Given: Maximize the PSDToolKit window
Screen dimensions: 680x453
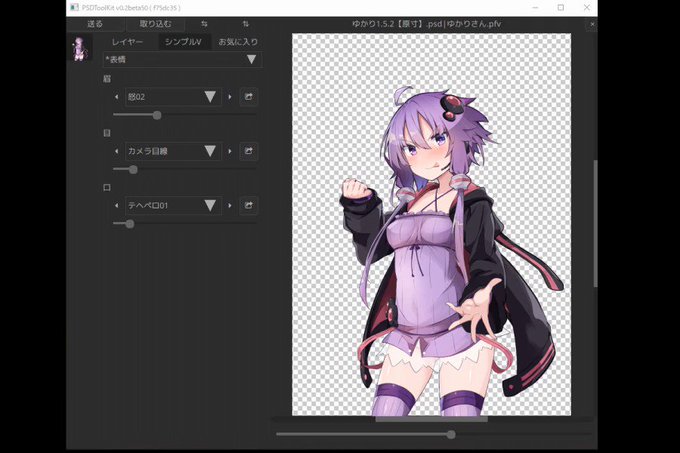Looking at the screenshot, I should [561, 7].
